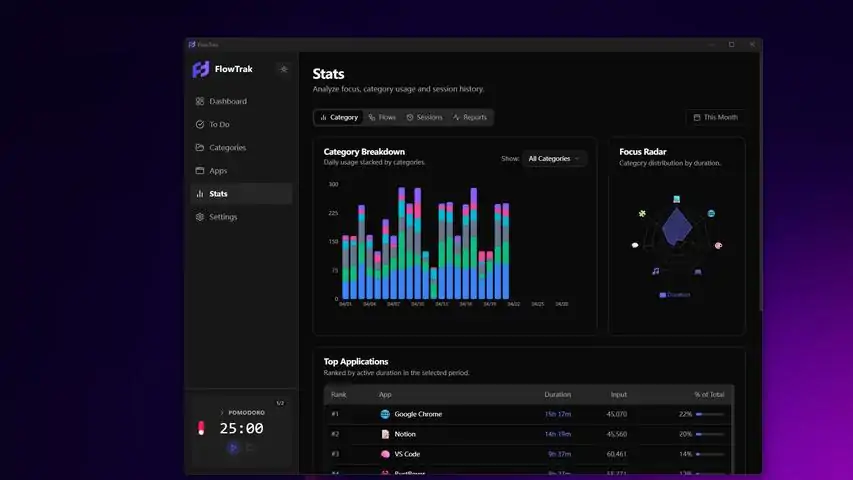Toggle the Duration legend in Focus Radar
853x480 pixels.
[675, 295]
